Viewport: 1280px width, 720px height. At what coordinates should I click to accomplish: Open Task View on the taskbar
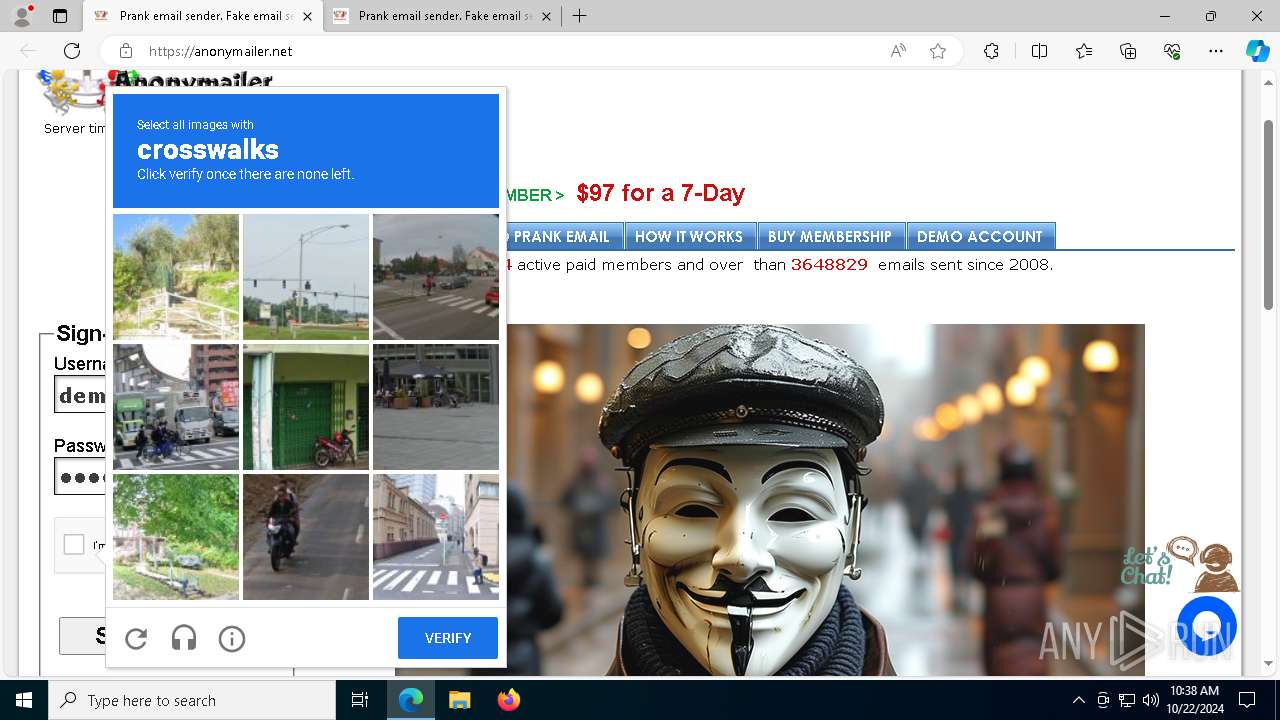point(360,700)
